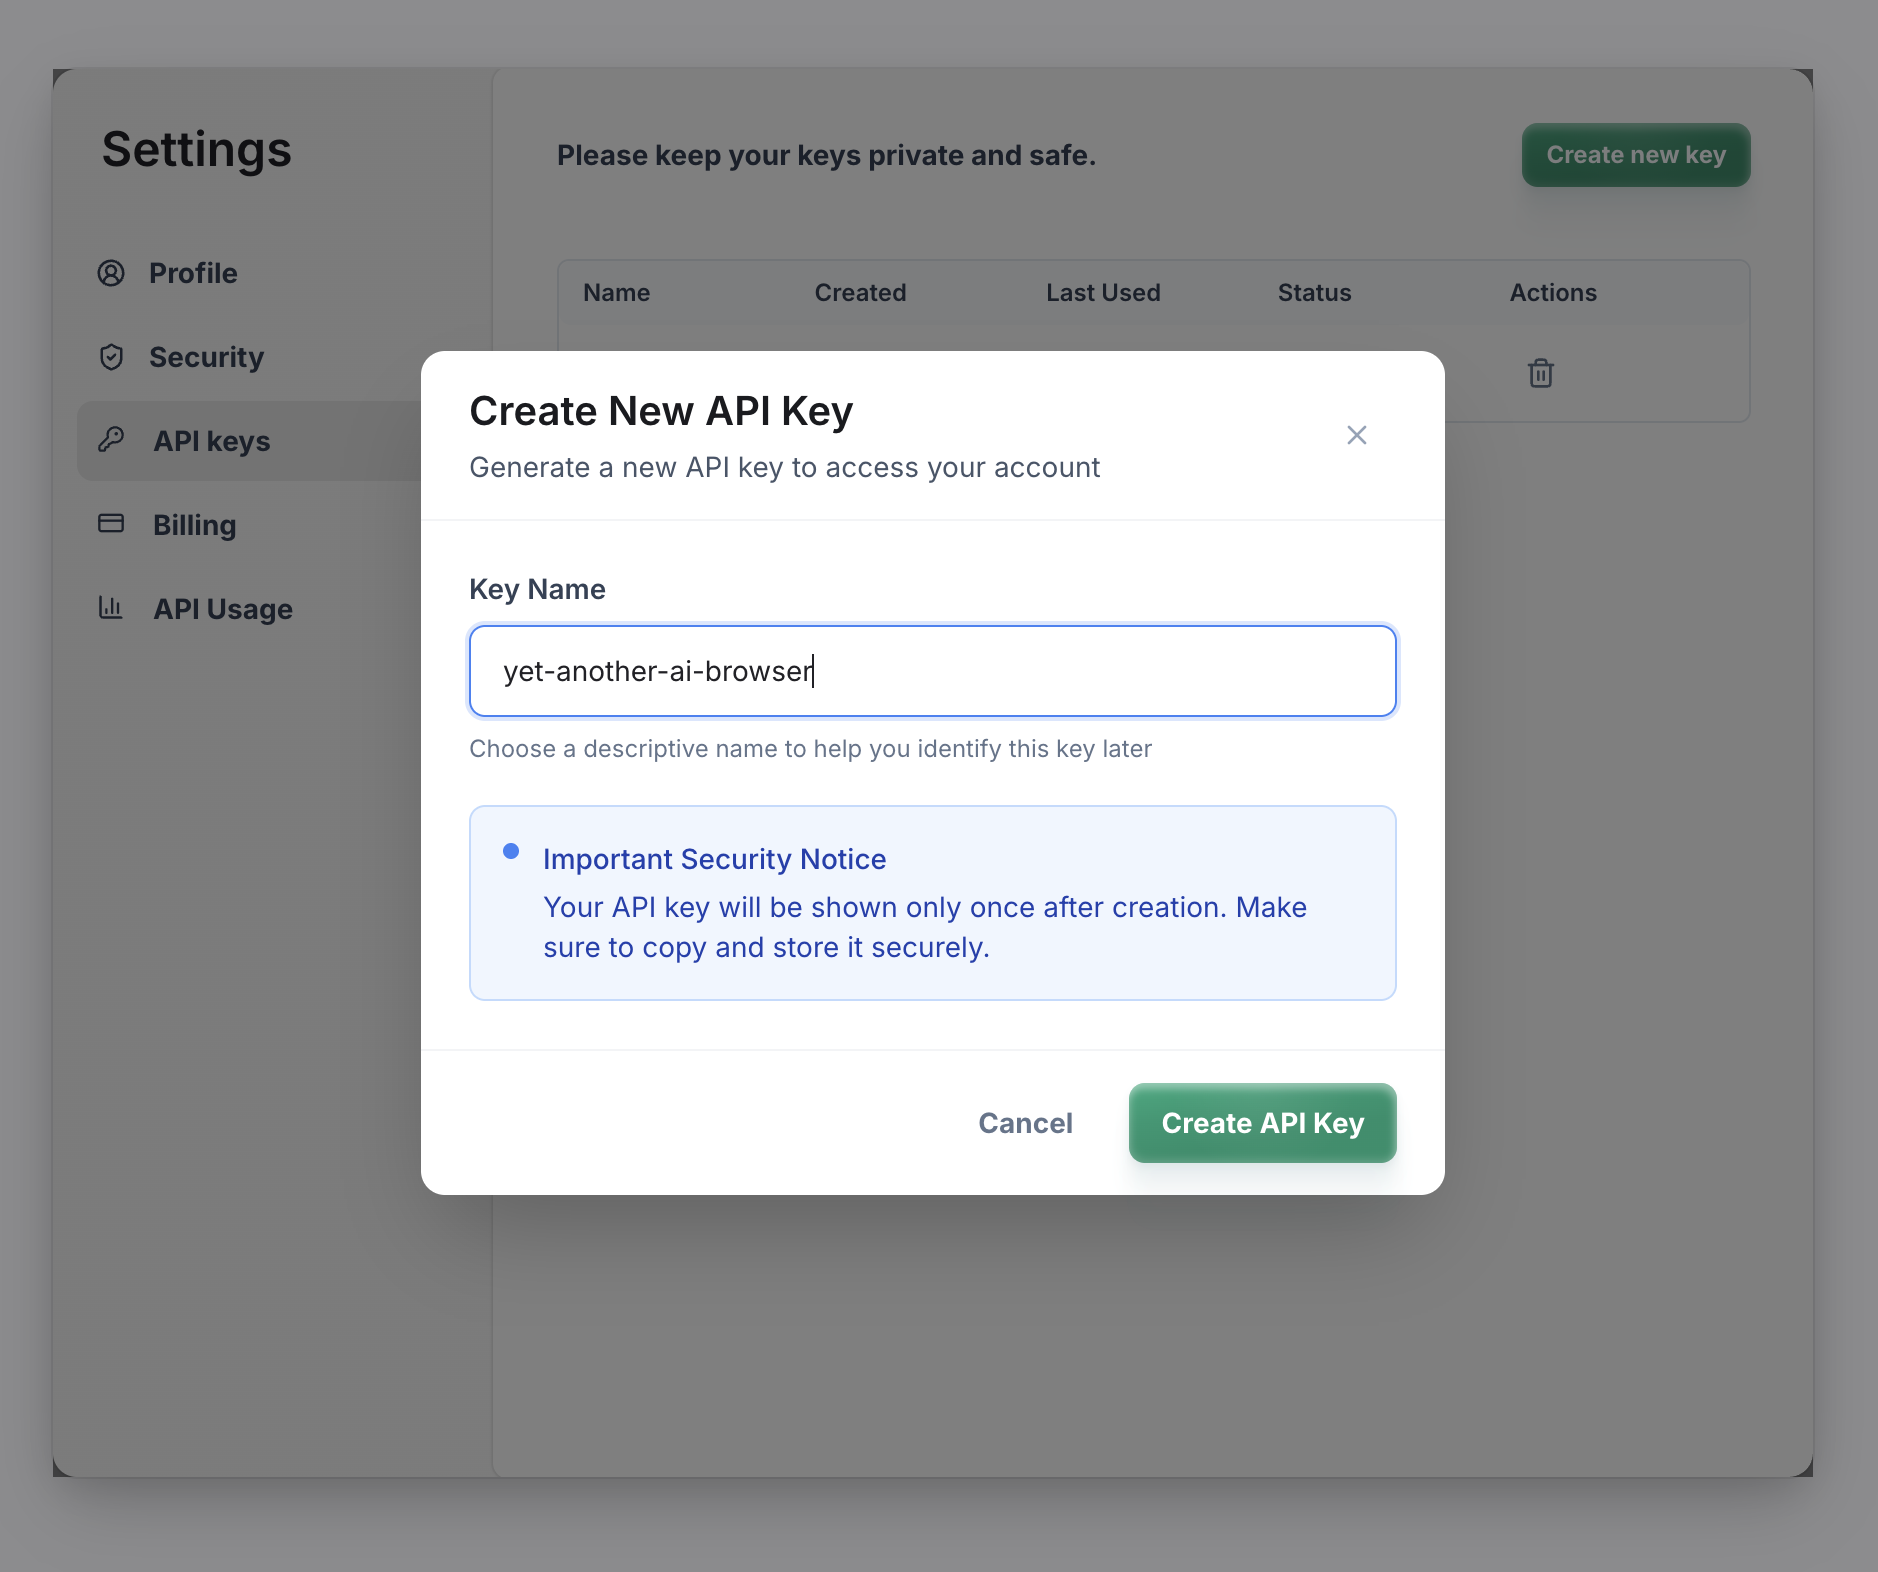The image size is (1878, 1572).
Task: Delete the key using trash icon
Action: [1539, 374]
